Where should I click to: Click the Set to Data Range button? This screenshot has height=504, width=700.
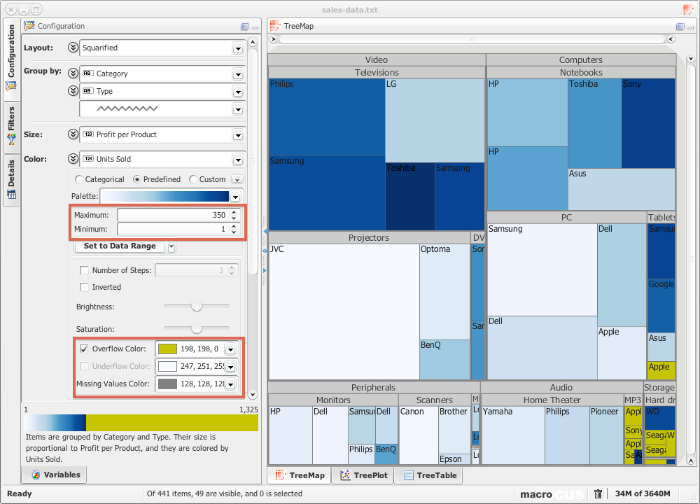click(x=119, y=246)
